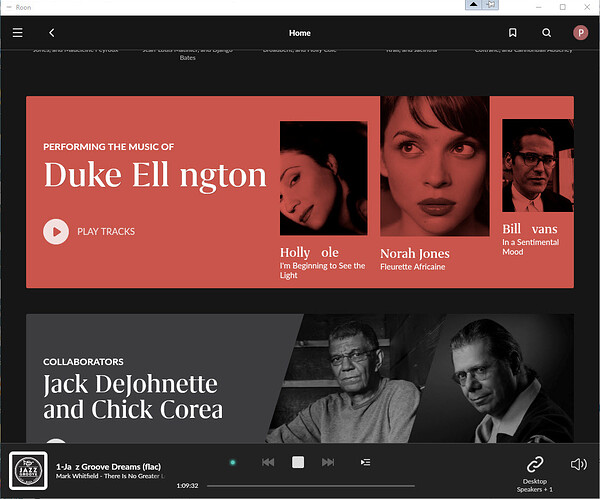Open track Fleurette Africaine

point(412,267)
